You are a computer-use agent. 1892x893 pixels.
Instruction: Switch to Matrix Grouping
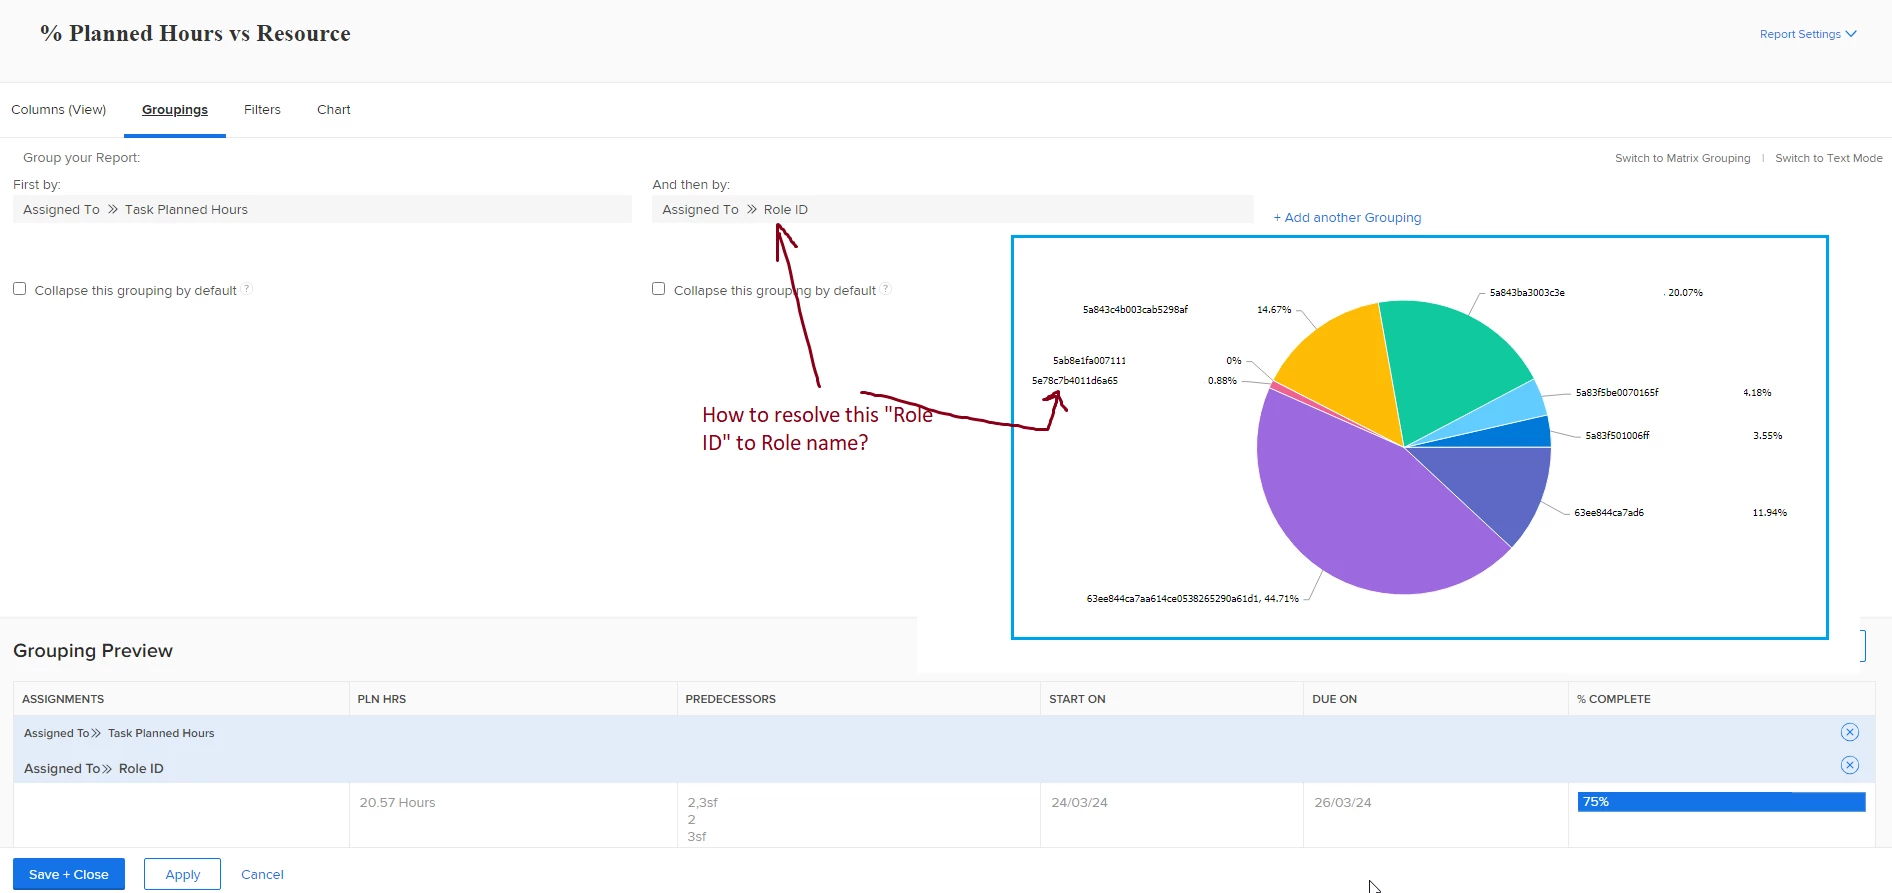pyautogui.click(x=1683, y=158)
